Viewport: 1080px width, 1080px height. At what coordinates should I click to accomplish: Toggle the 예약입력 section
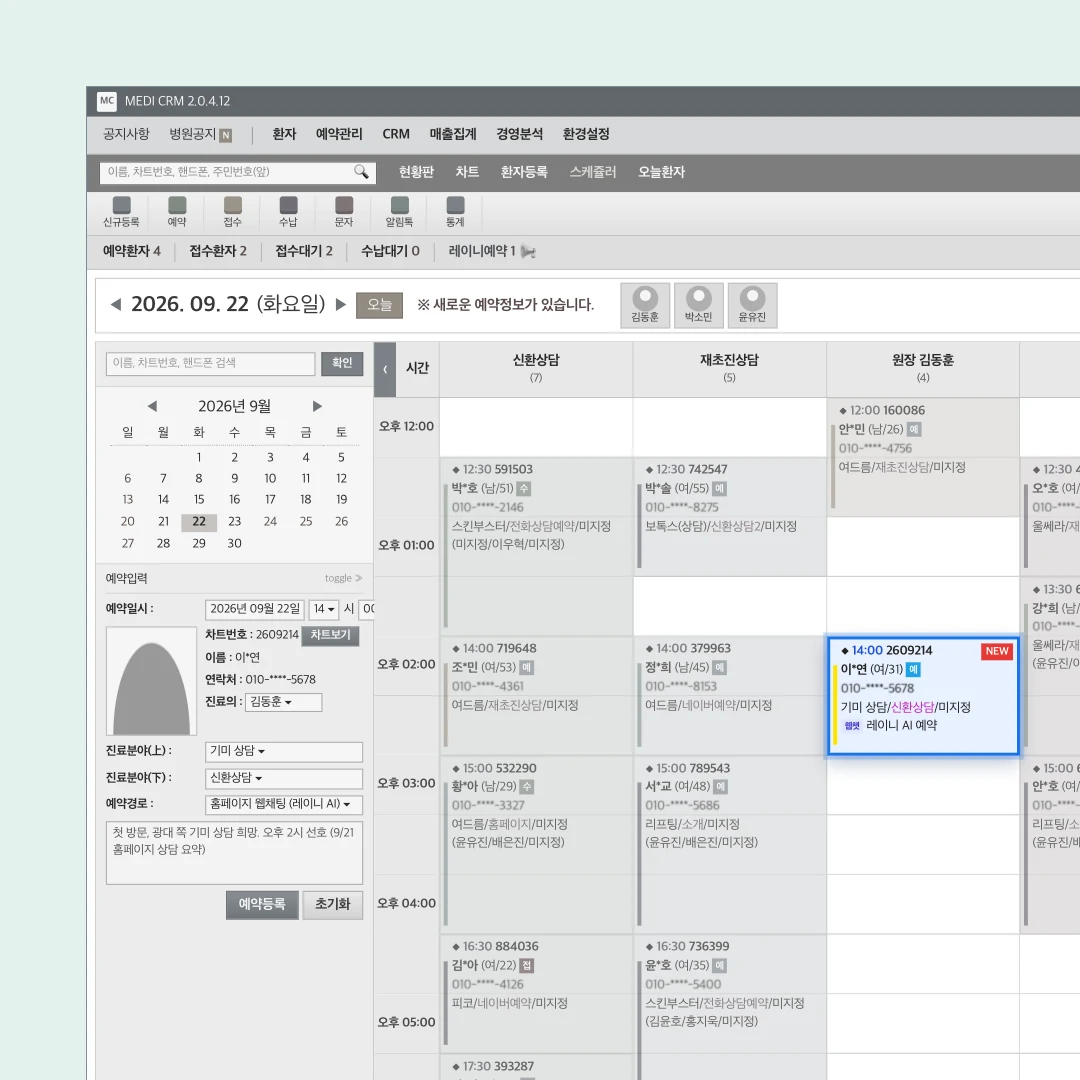coord(343,579)
